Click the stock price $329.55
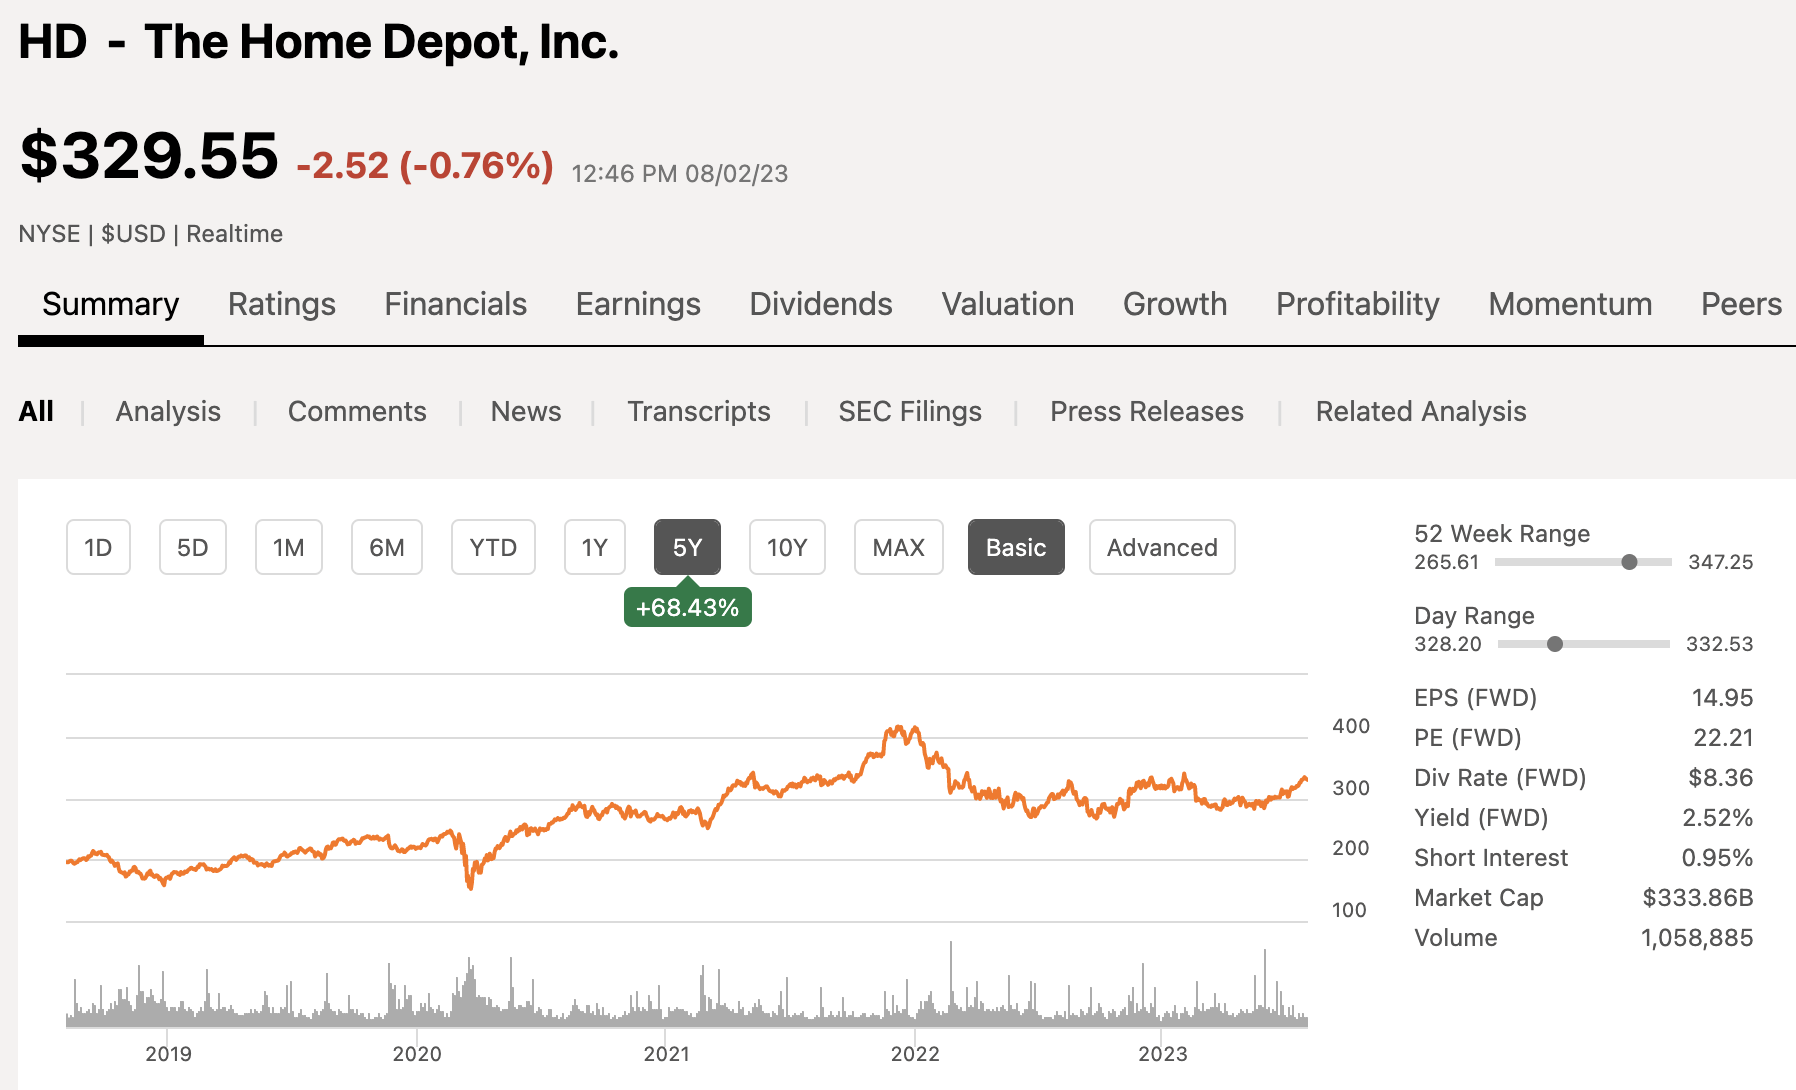 149,156
